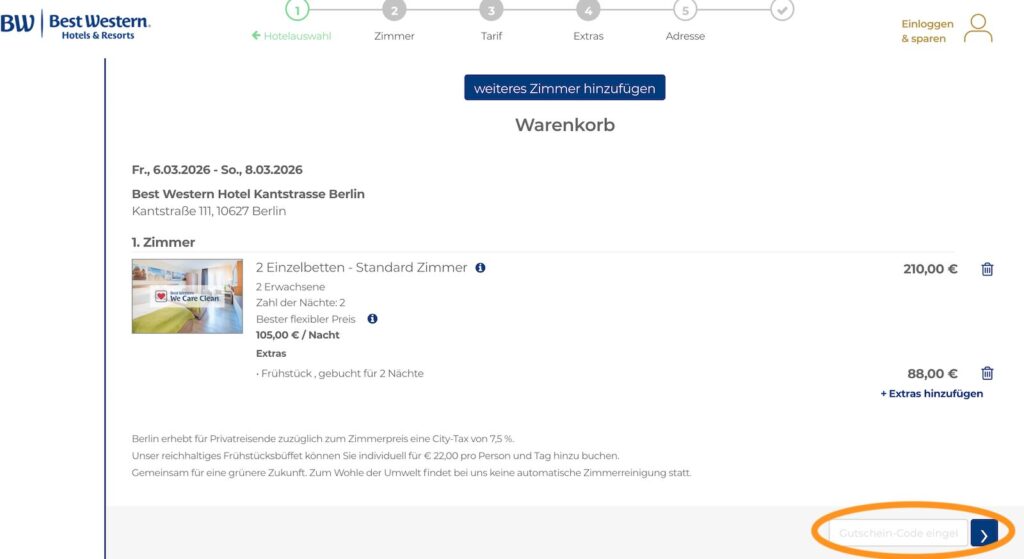The image size is (1024, 559).
Task: Click the completion checkmark step circle
Action: tap(782, 10)
